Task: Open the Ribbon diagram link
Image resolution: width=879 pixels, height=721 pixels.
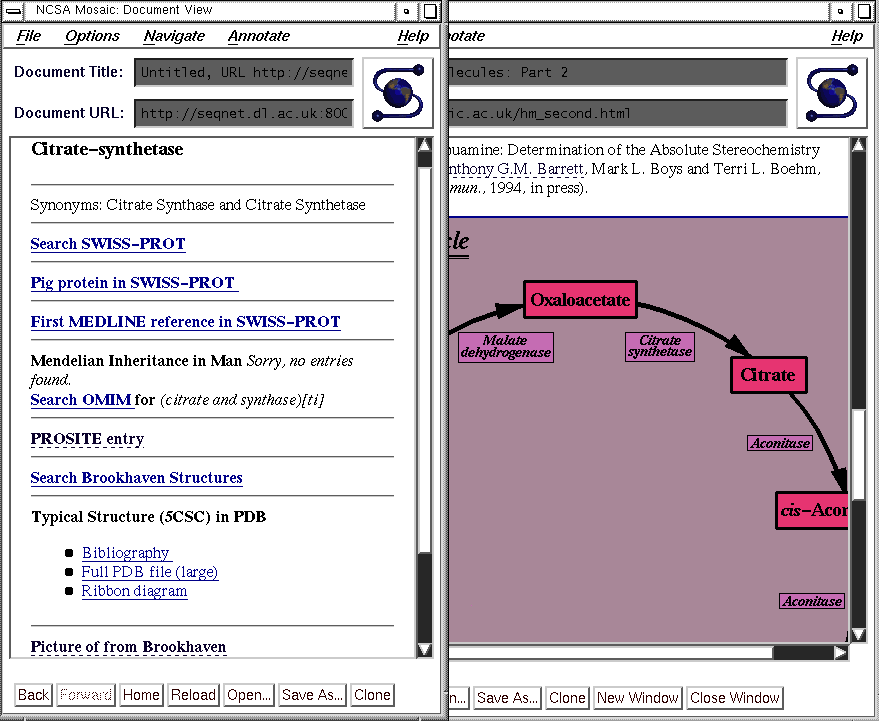Action: [x=134, y=591]
